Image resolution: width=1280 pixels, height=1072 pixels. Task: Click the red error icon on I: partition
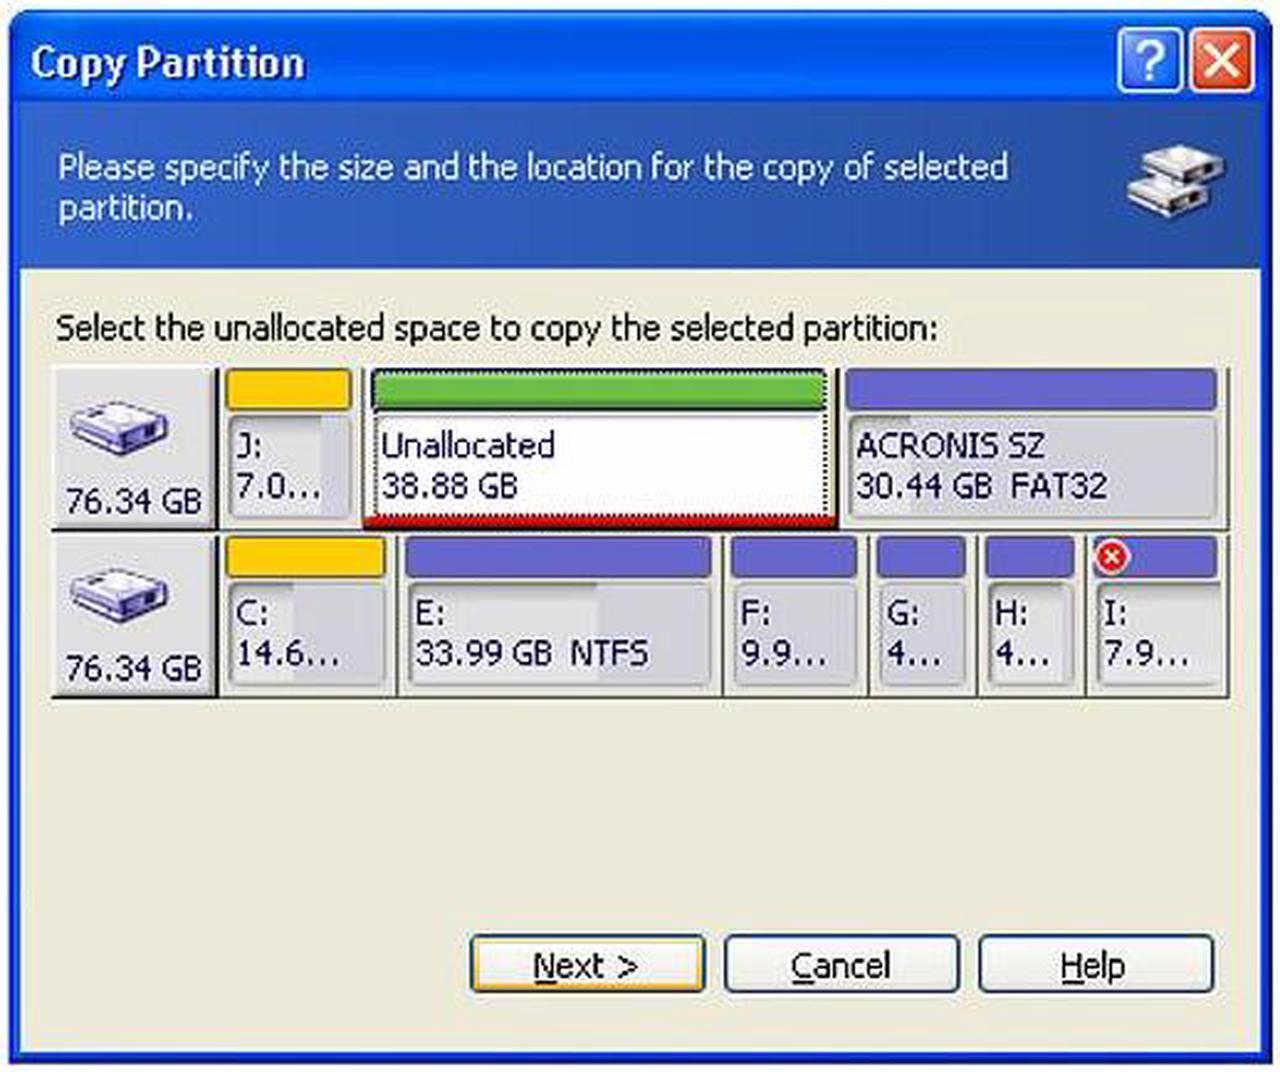tap(1111, 556)
